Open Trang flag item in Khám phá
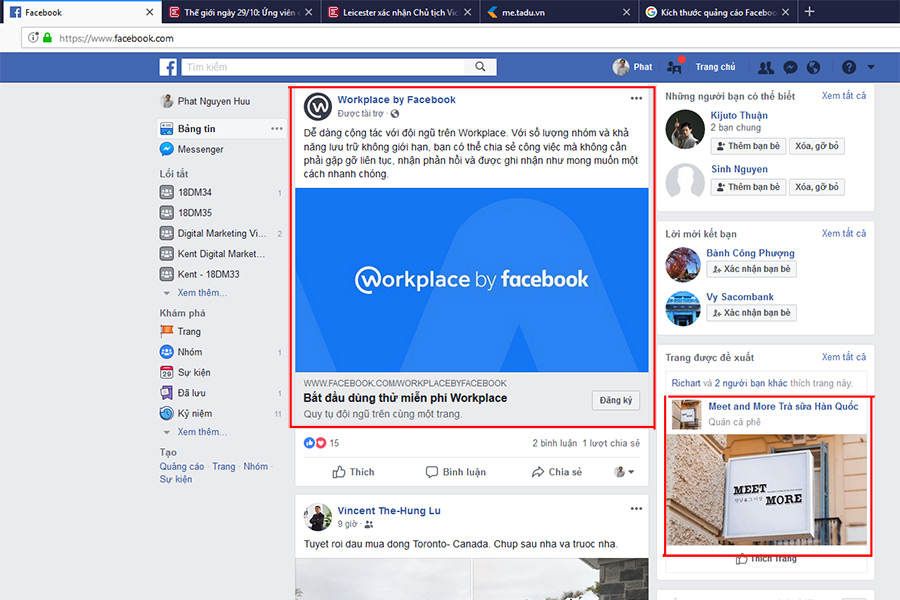 coord(180,331)
